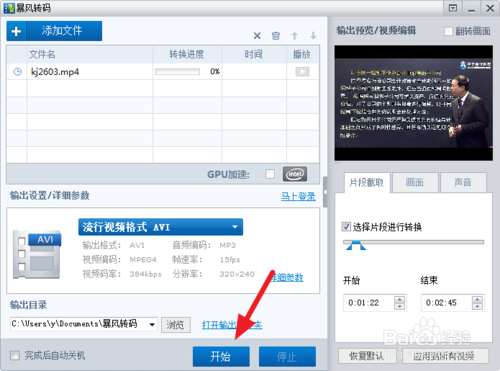Click conversion progress bar of kj2603.mp4

tap(177, 72)
